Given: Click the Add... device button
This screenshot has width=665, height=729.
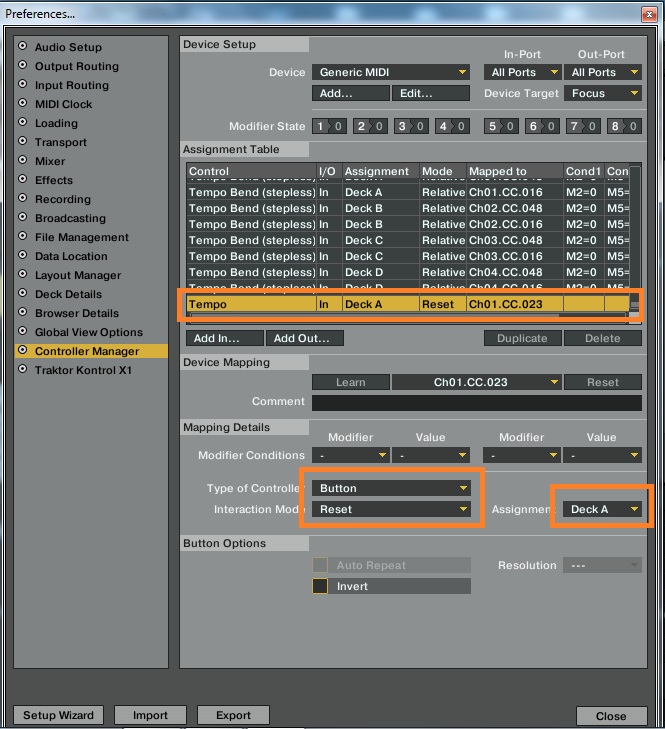Looking at the screenshot, I should (351, 93).
